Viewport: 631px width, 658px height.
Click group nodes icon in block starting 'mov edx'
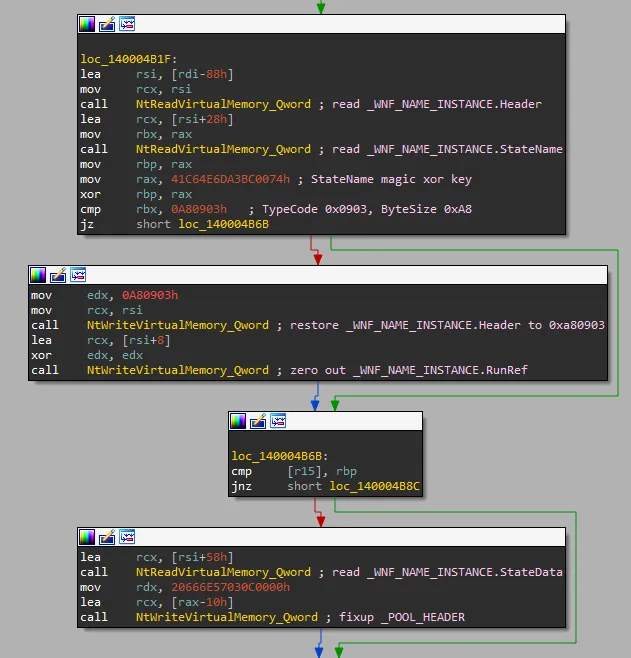[x=78, y=275]
